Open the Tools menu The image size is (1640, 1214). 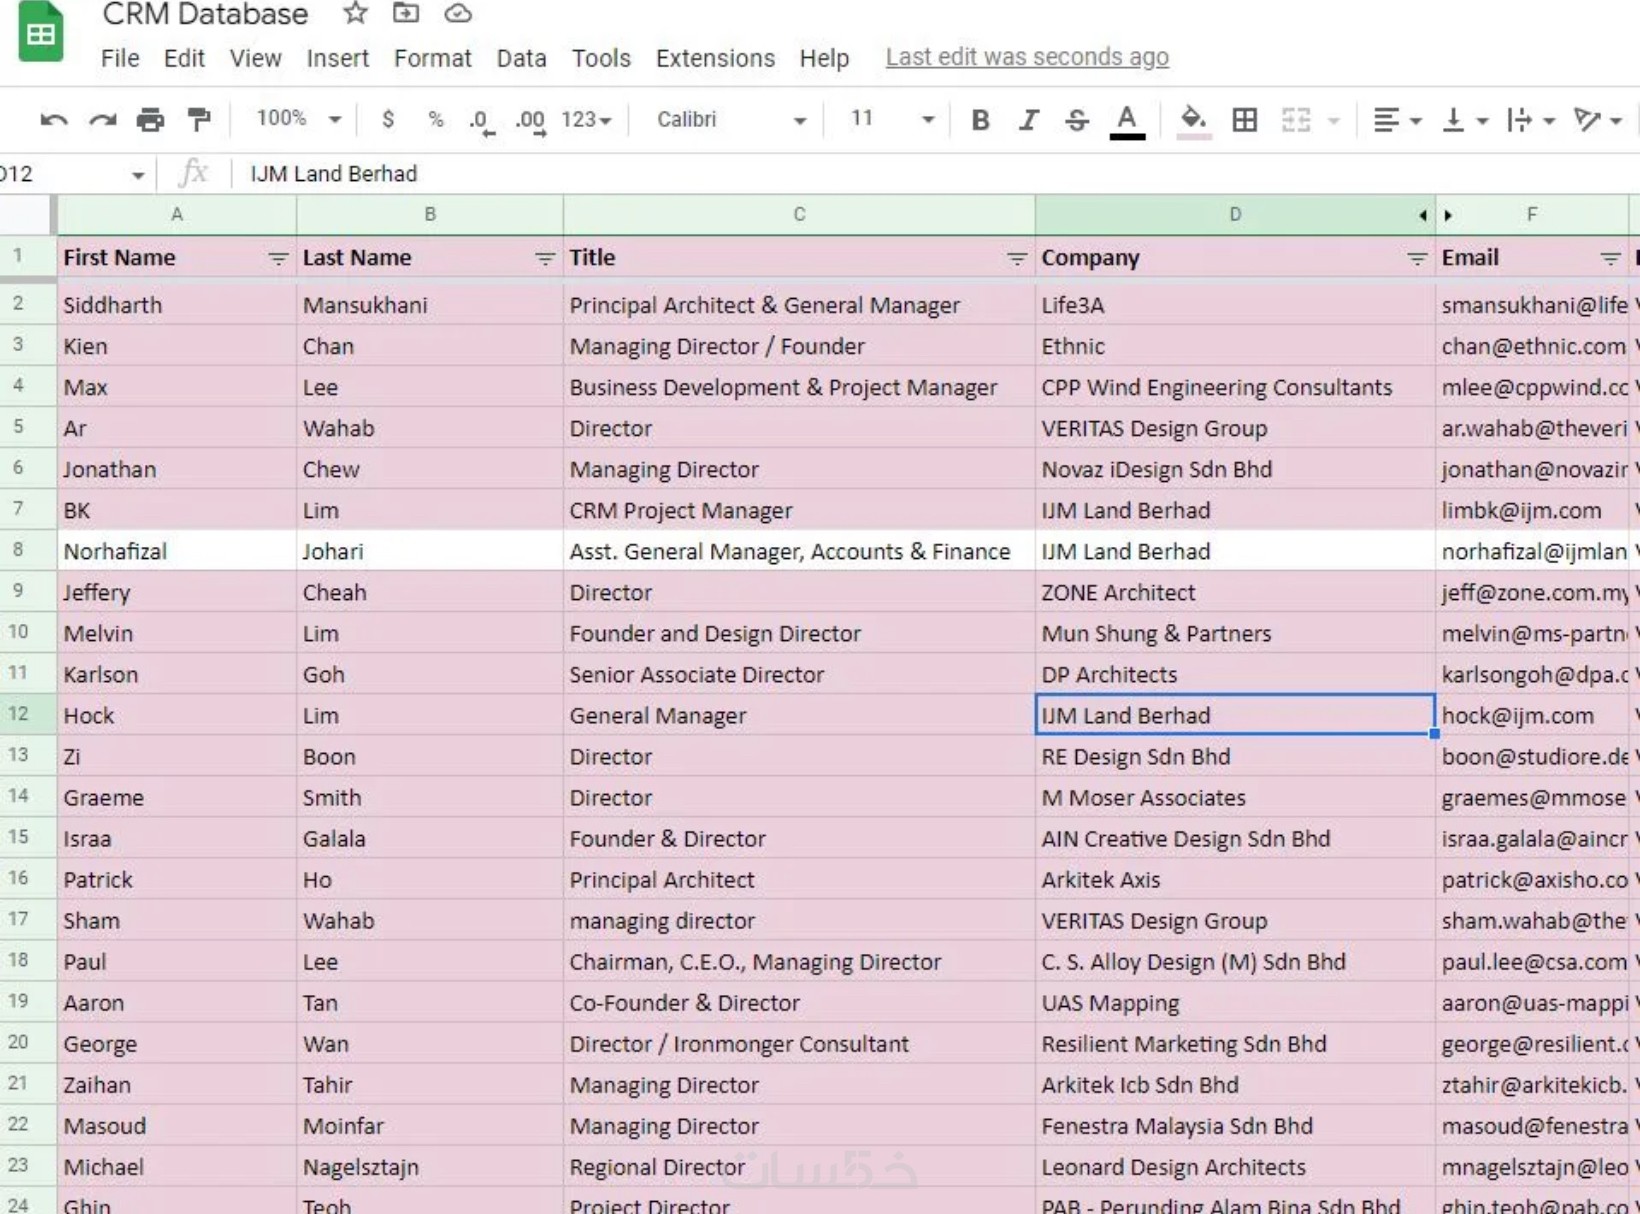[601, 58]
